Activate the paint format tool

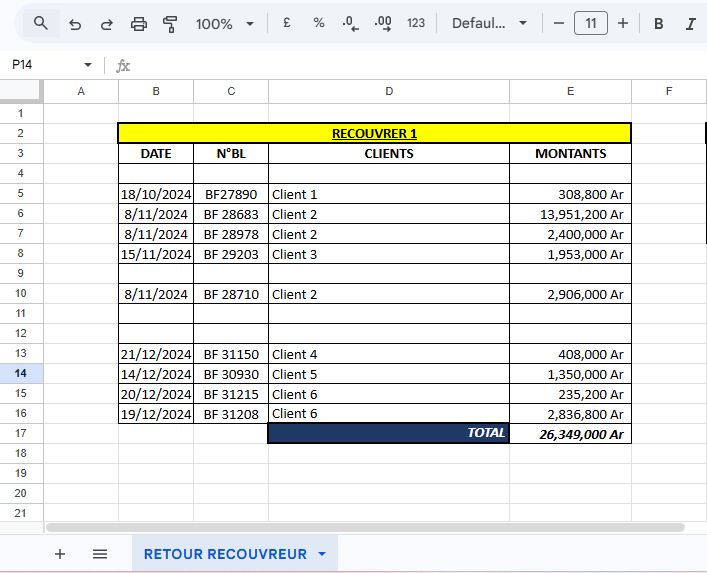pyautogui.click(x=170, y=23)
